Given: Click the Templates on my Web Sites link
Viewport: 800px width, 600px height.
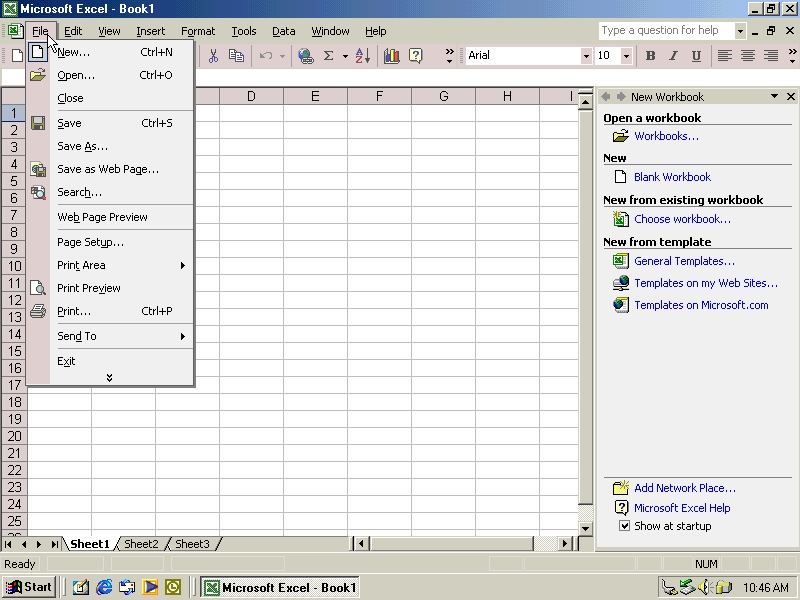Looking at the screenshot, I should [706, 283].
